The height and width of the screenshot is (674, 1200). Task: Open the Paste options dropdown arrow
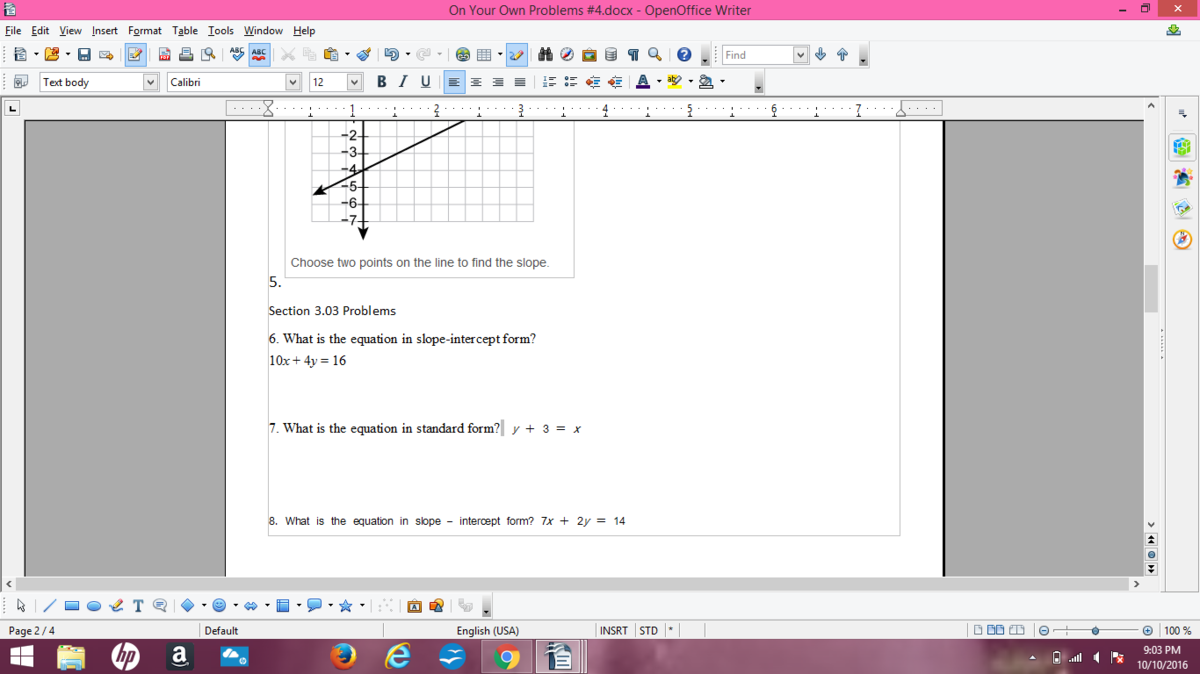(x=347, y=55)
